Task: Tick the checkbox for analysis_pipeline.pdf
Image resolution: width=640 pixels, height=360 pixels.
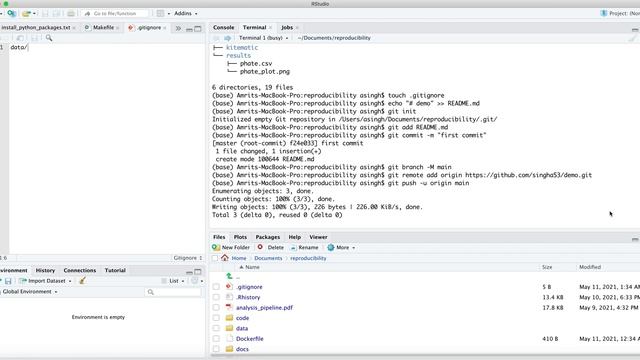Action: (x=216, y=308)
